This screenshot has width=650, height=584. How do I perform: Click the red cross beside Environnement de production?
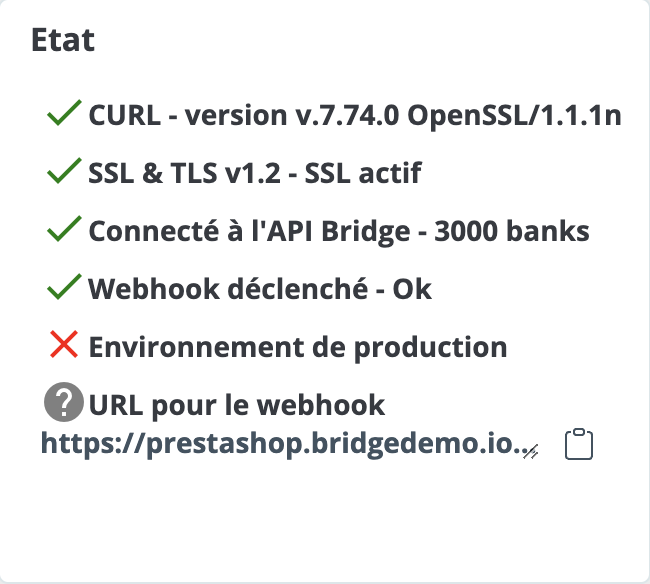point(63,344)
